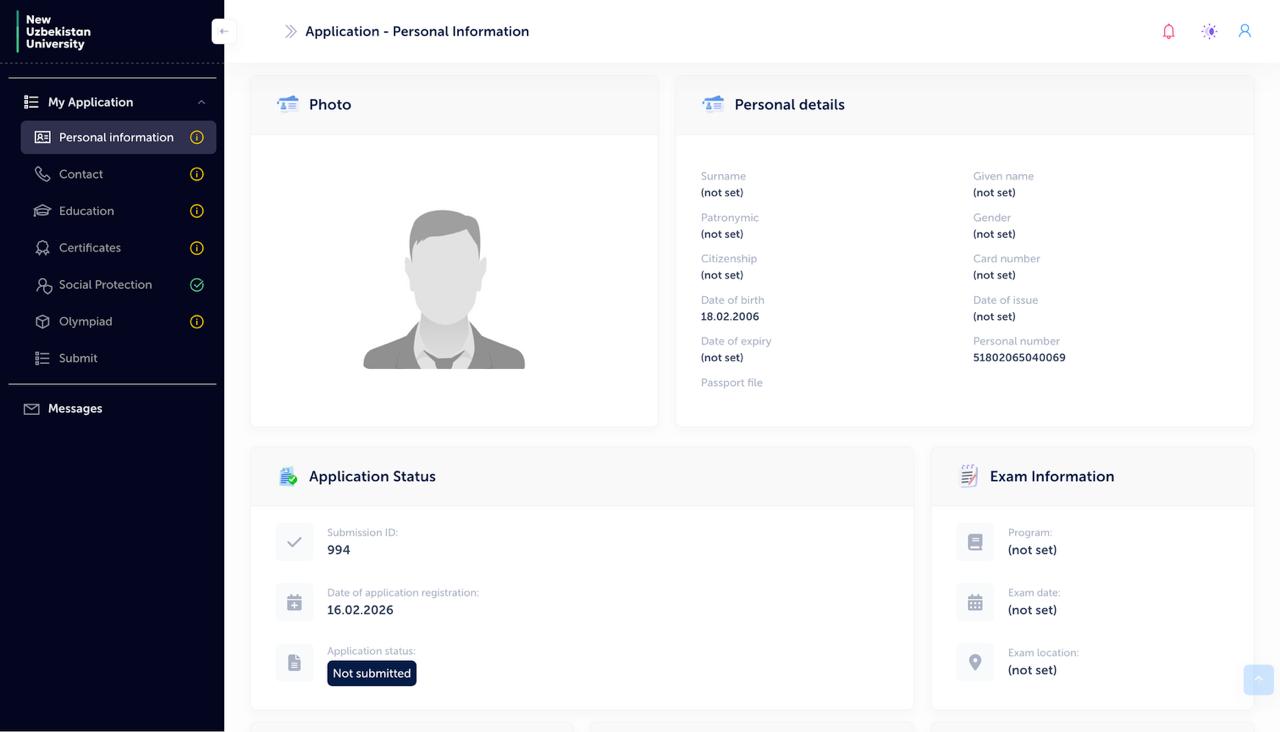Viewport: 1280px width, 732px height.
Task: Click the Social Protection green checkmark icon
Action: coord(197,285)
